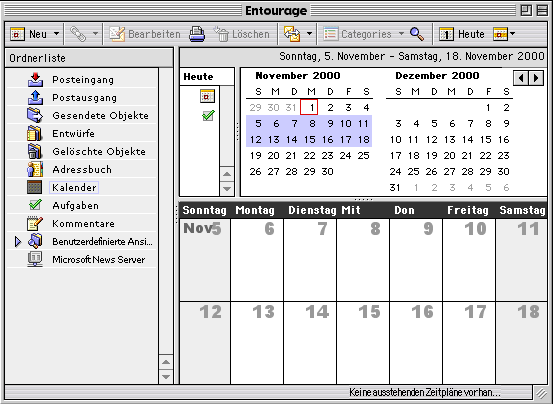Image resolution: width=553 pixels, height=404 pixels.
Task: Click the Aufgaben checkmark icon
Action: pyautogui.click(x=35, y=205)
